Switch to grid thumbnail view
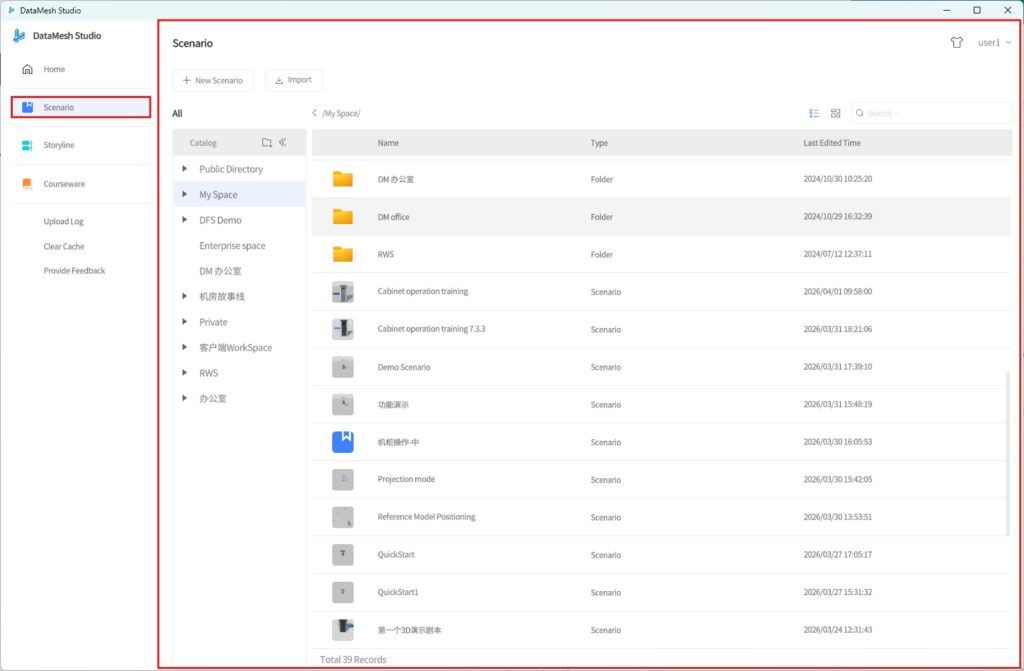The height and width of the screenshot is (671, 1024). click(x=836, y=114)
